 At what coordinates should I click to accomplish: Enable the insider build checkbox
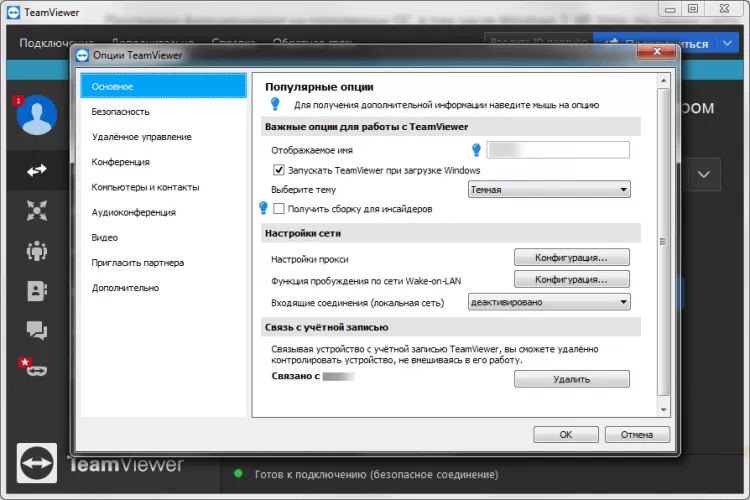278,209
